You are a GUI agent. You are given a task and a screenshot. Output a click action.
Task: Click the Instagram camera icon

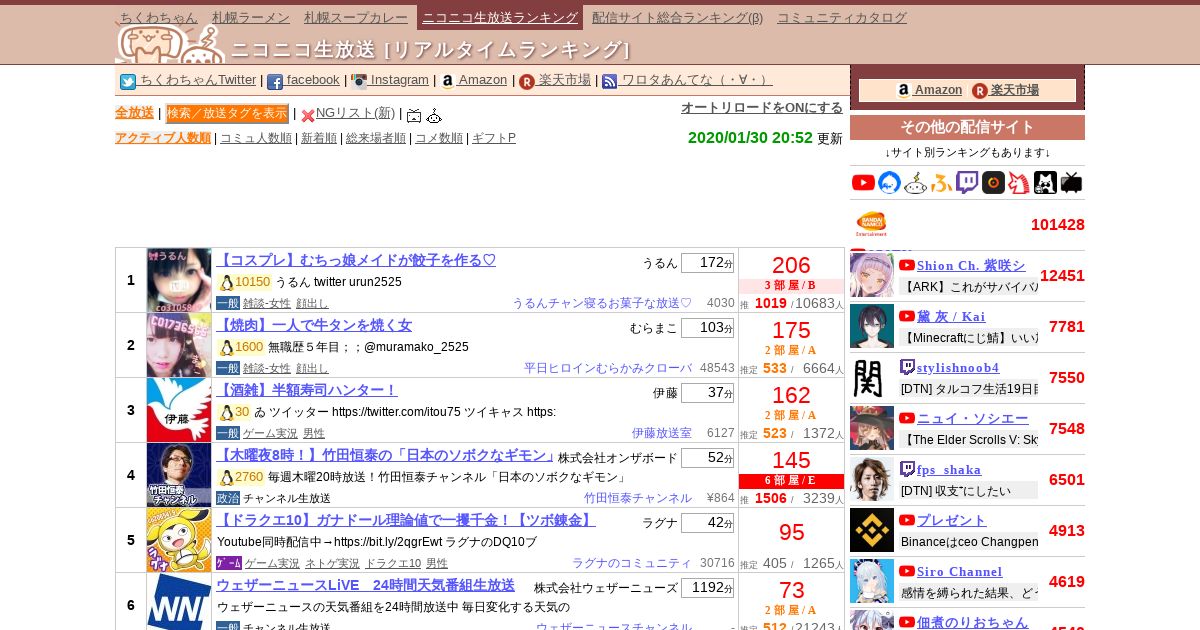[x=359, y=82]
